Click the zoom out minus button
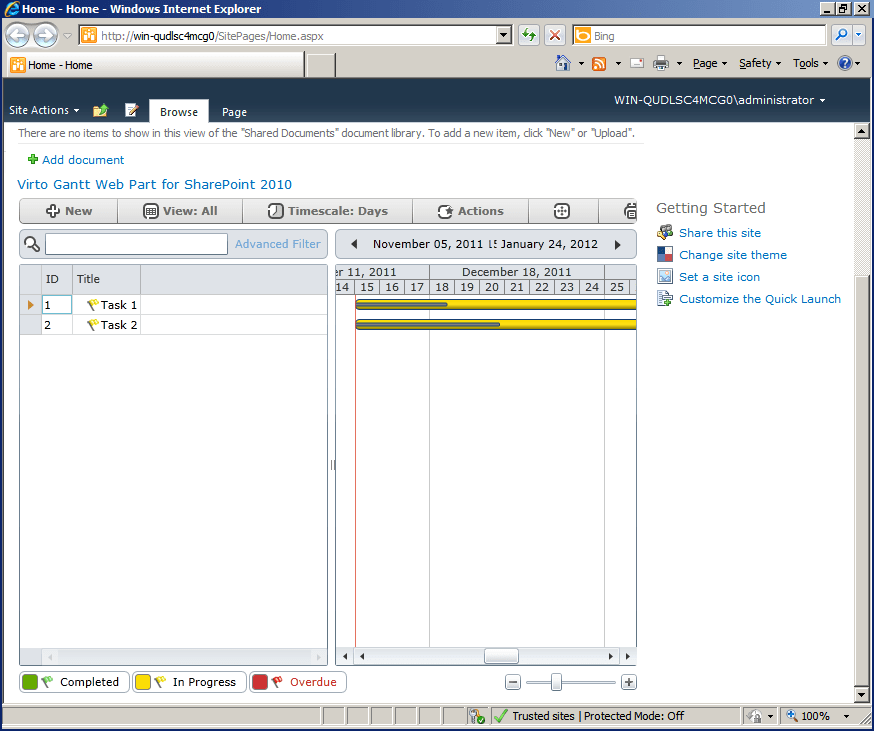 (513, 682)
